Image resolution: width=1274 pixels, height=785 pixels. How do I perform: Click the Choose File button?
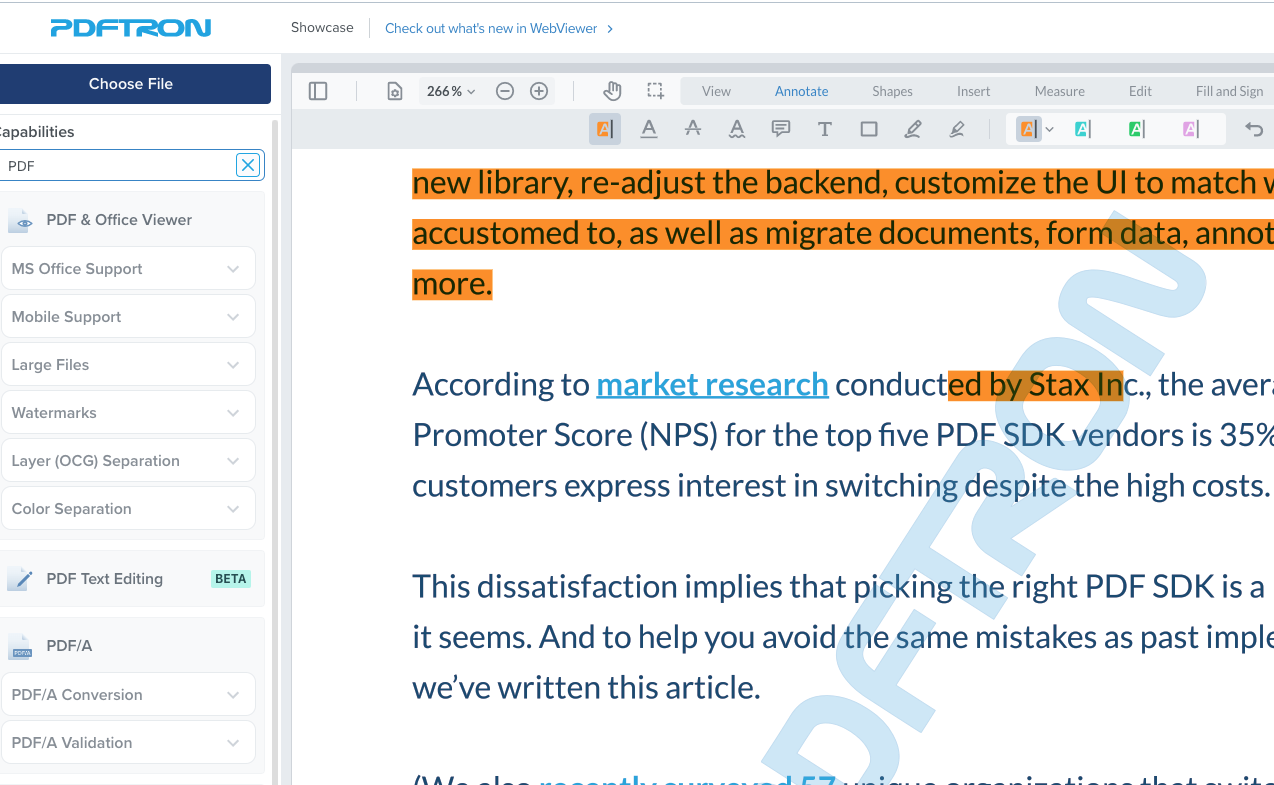[x=131, y=84]
